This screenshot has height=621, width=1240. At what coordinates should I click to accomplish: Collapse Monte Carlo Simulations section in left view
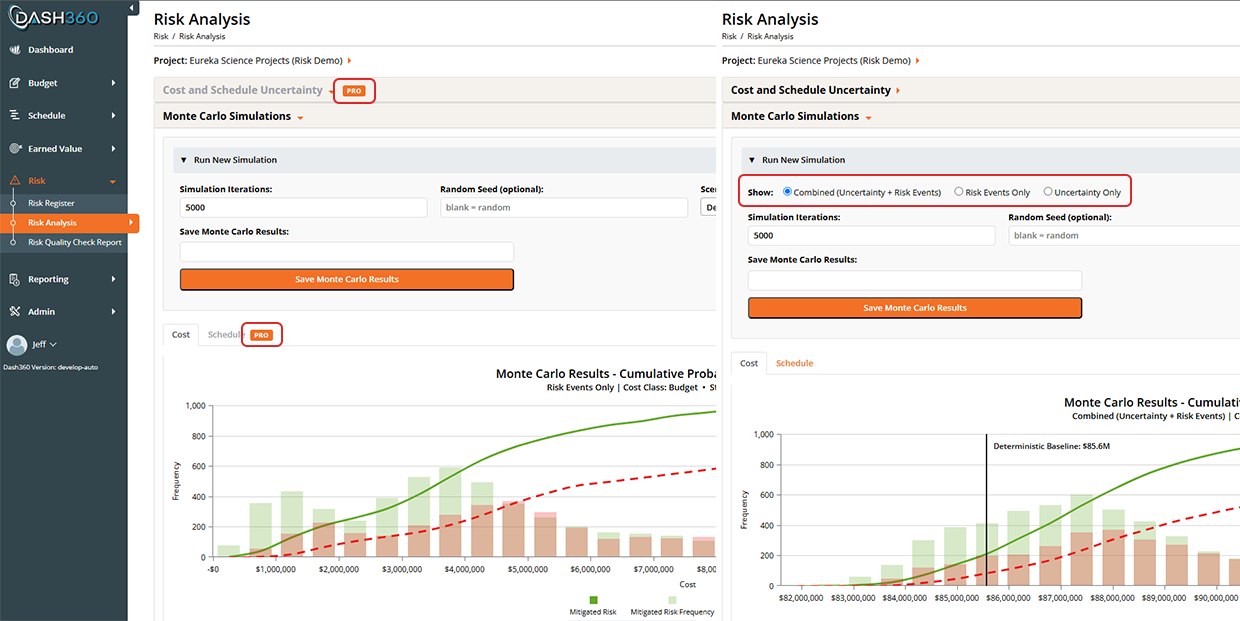tap(300, 117)
